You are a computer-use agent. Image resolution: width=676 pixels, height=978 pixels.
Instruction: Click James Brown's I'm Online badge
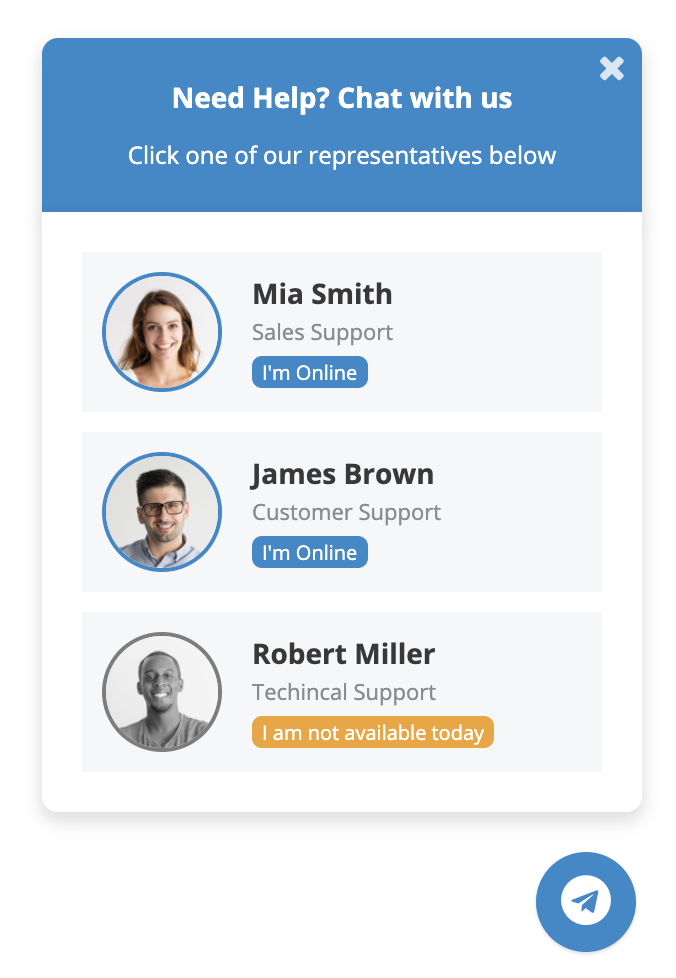pos(310,553)
